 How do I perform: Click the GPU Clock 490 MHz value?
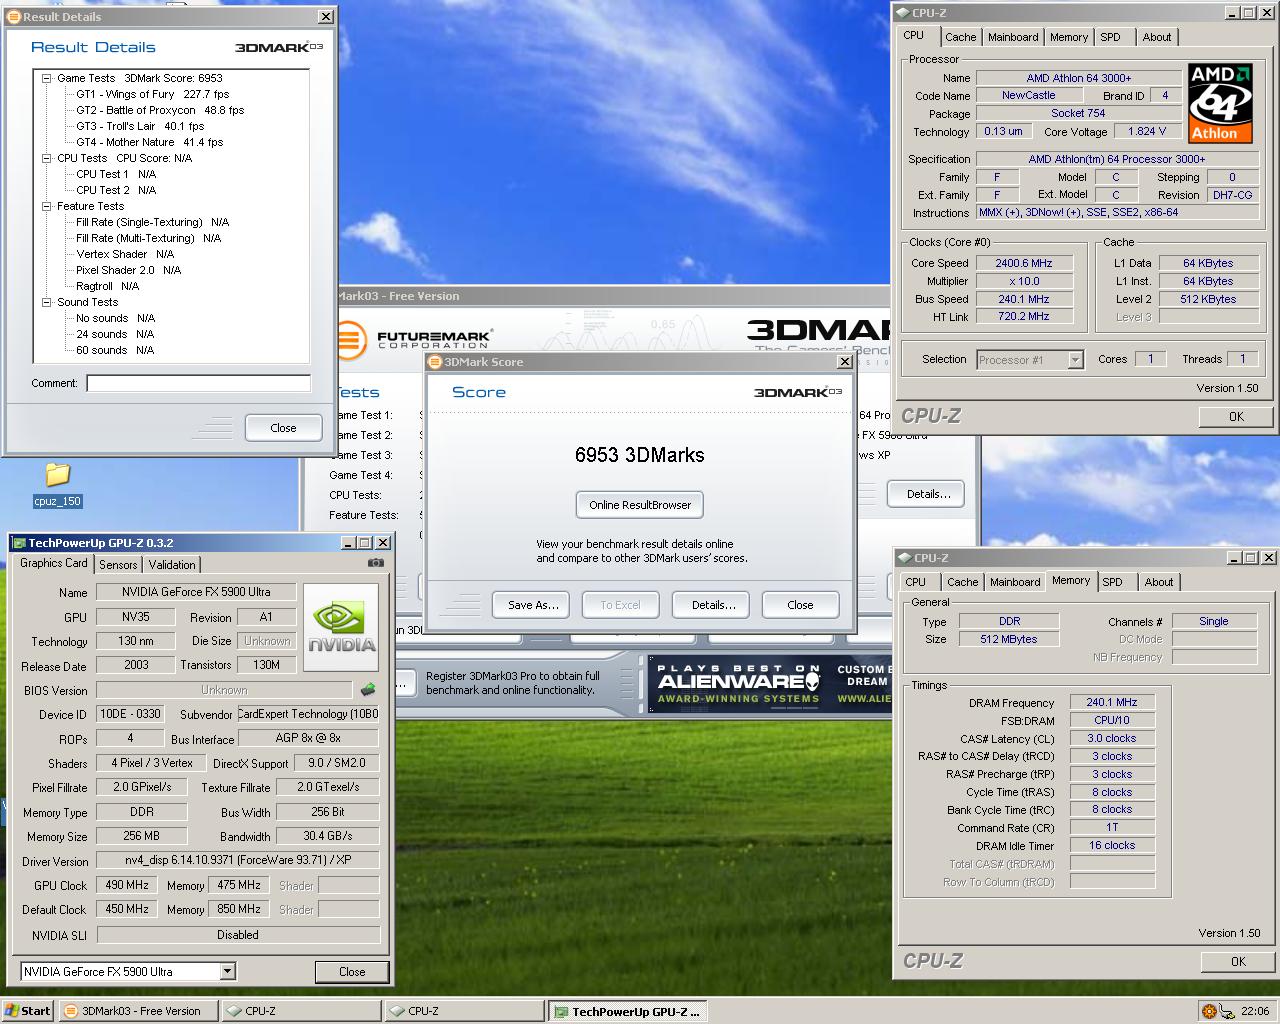(x=127, y=885)
